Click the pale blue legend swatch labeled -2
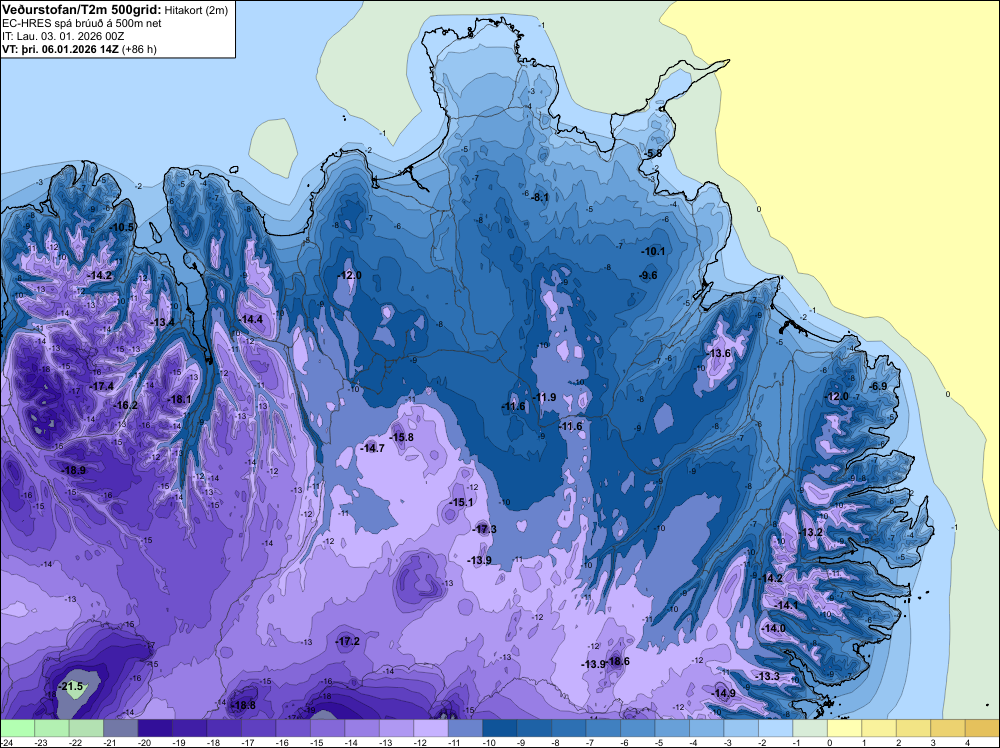Viewport: 1000px width, 748px height. (775, 728)
